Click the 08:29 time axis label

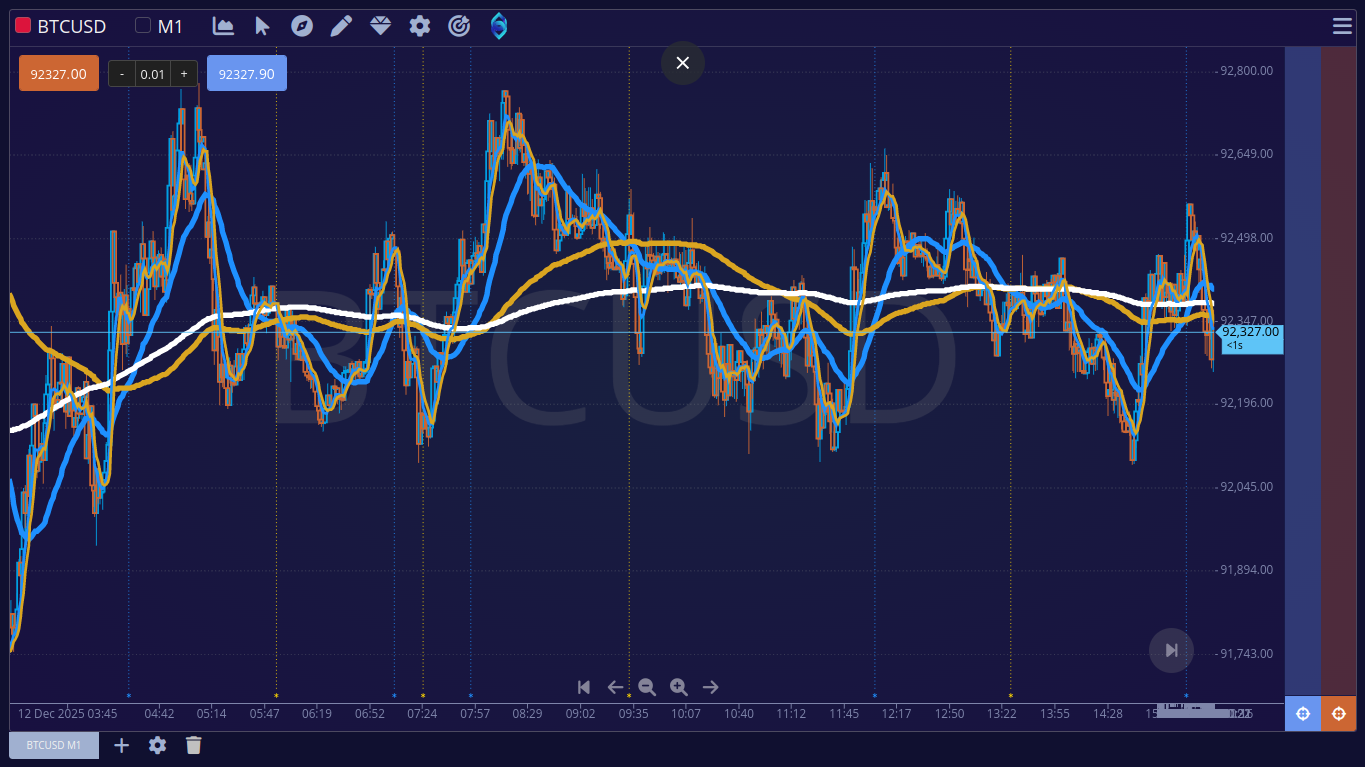(x=528, y=714)
